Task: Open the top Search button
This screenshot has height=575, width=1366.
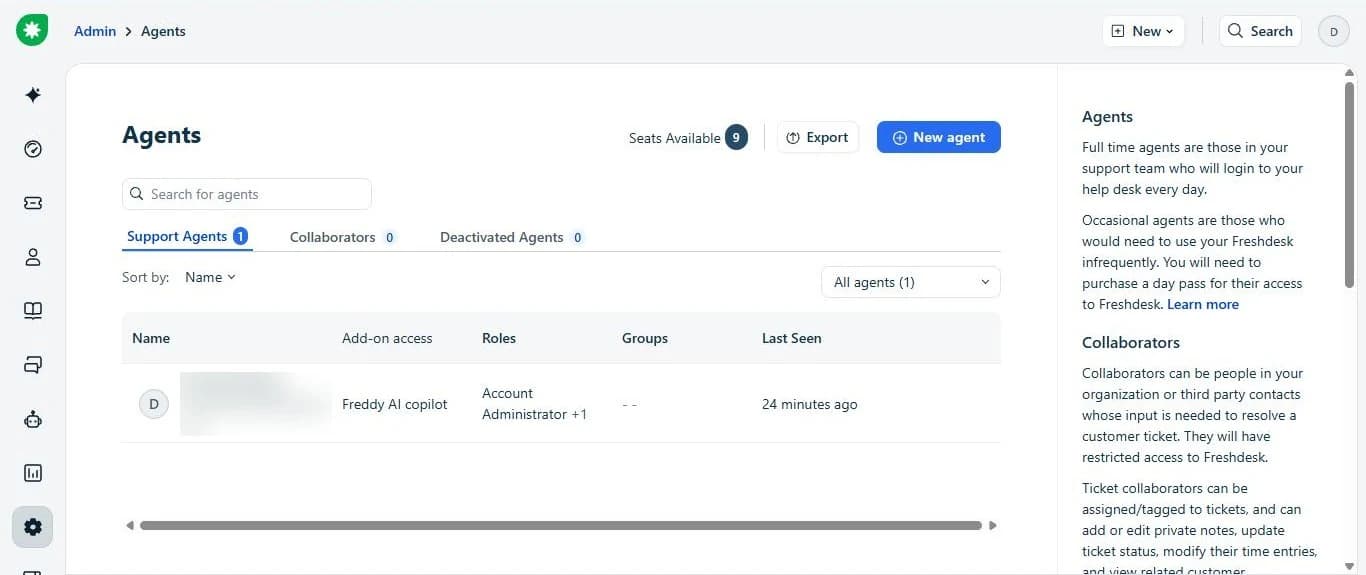Action: pos(1260,31)
